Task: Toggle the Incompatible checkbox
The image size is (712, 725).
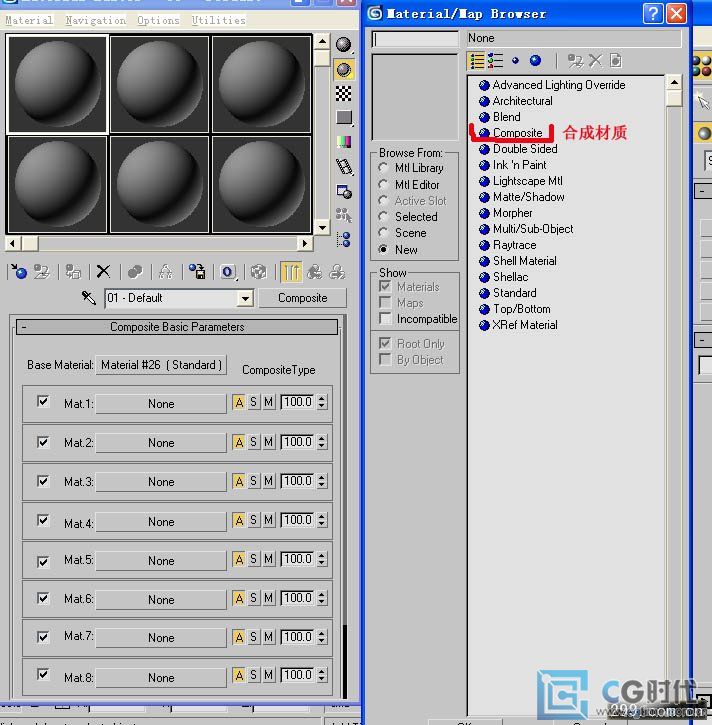Action: click(x=385, y=318)
